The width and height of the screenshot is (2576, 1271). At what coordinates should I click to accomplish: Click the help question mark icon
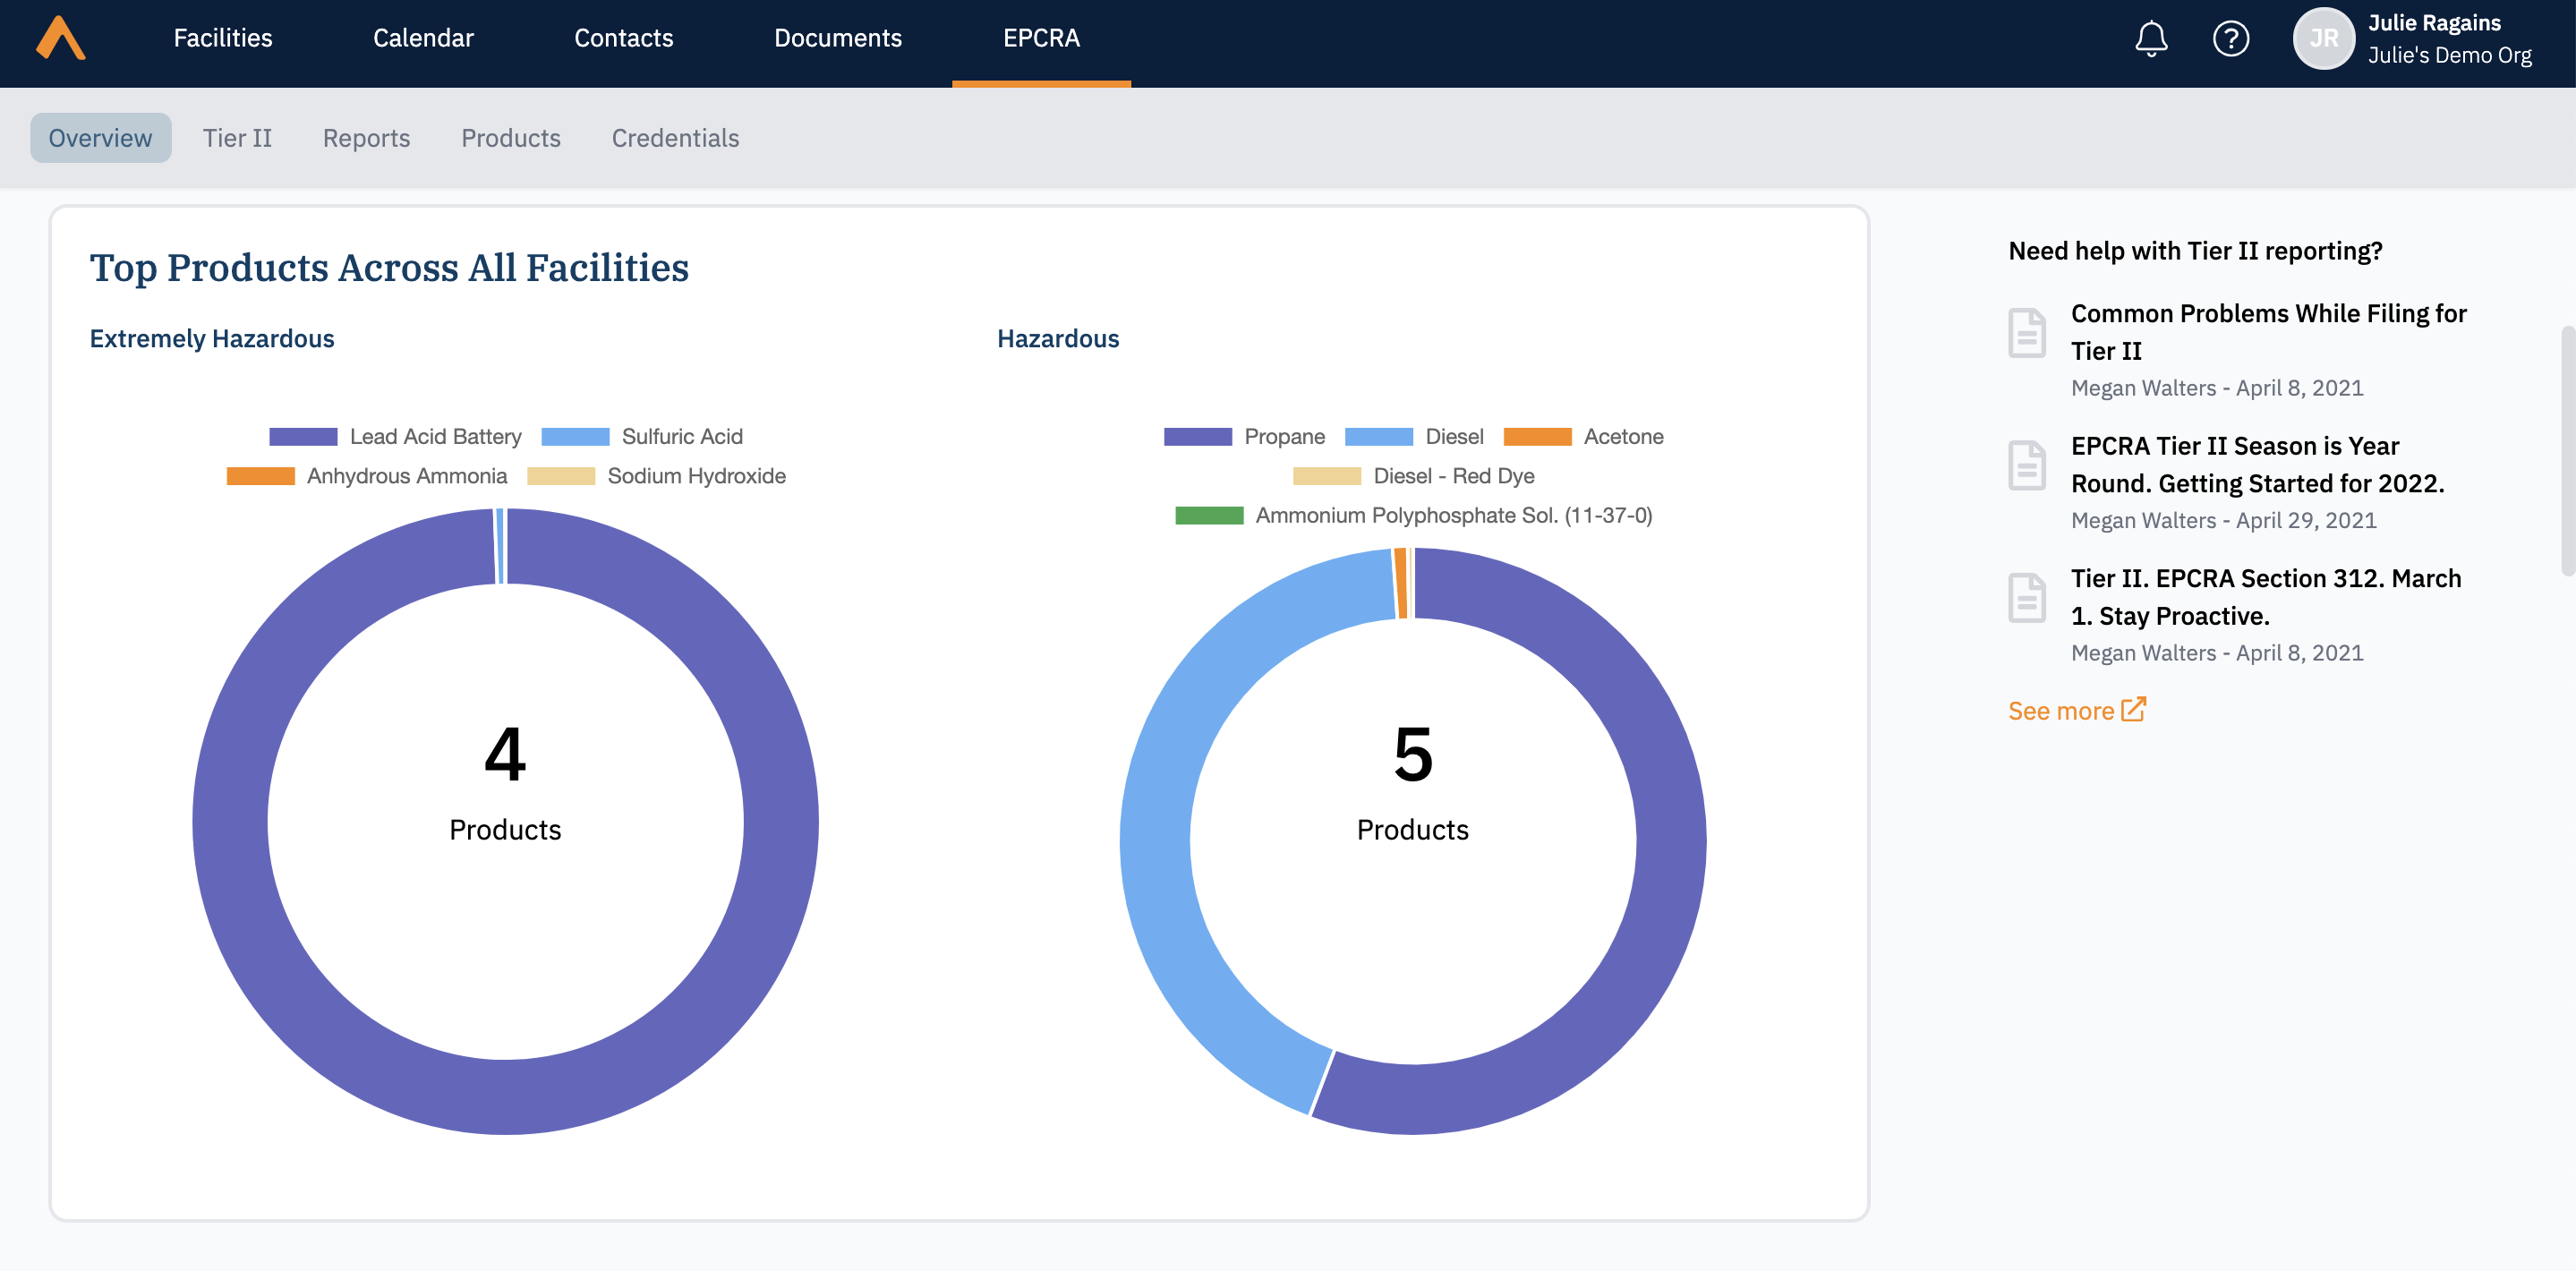(x=2231, y=38)
